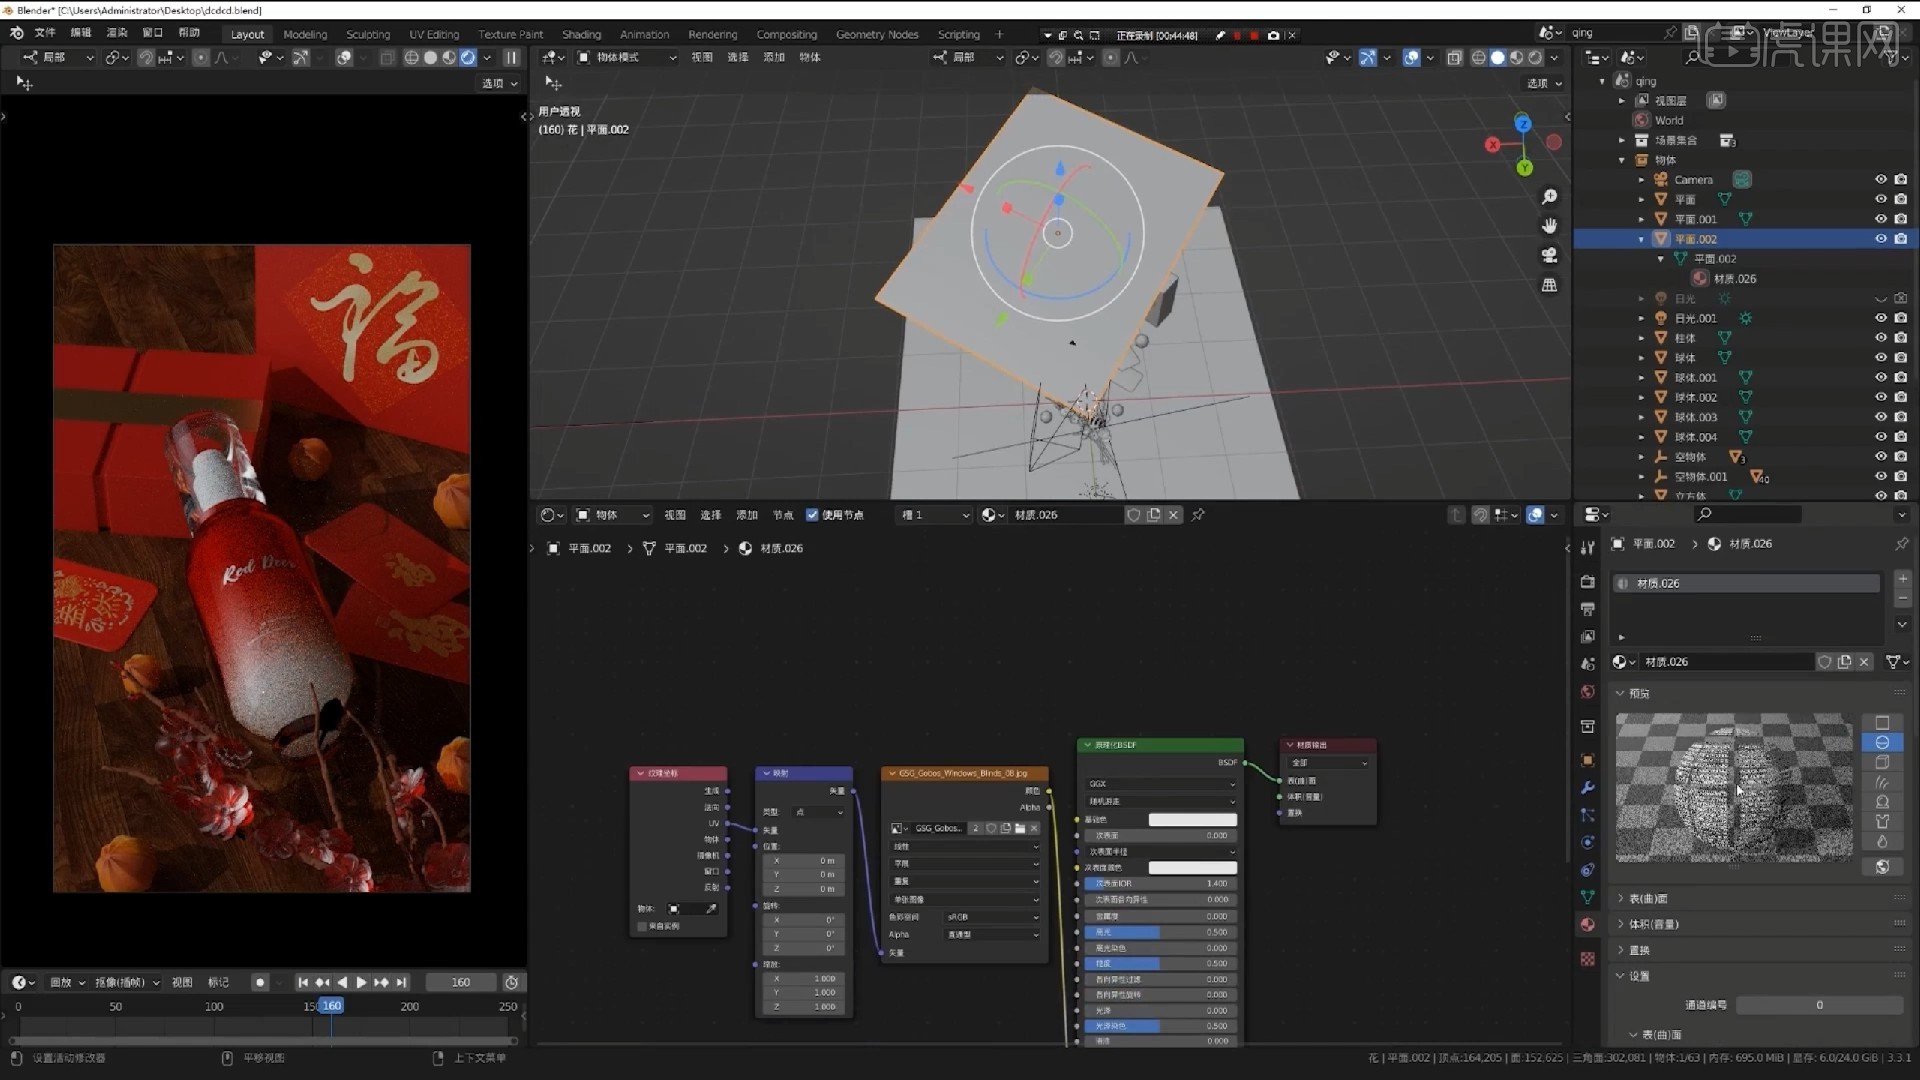Select the flat plane preview shape
This screenshot has width=1920, height=1080.
pyautogui.click(x=1882, y=723)
